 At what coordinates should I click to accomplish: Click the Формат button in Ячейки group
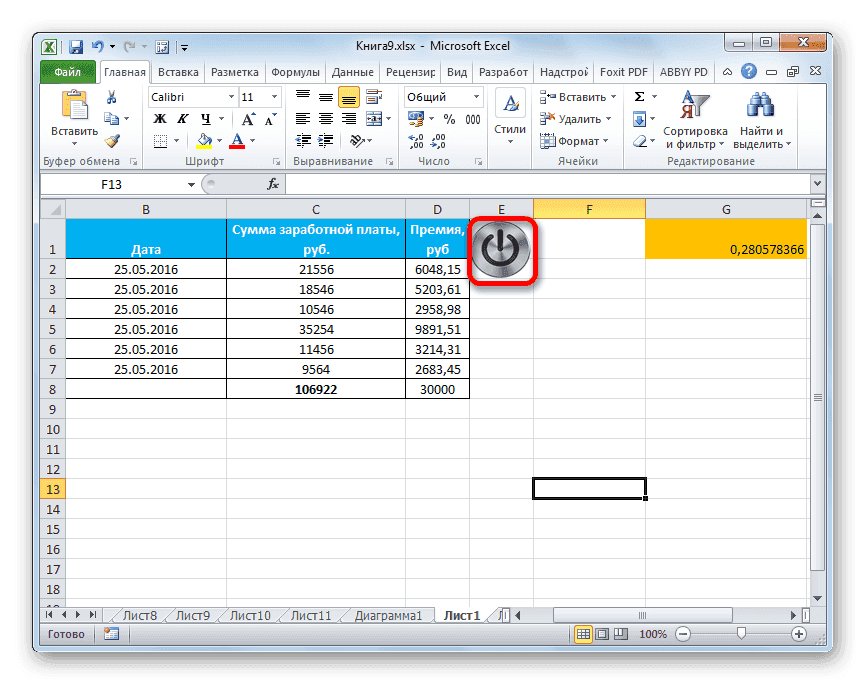(578, 140)
